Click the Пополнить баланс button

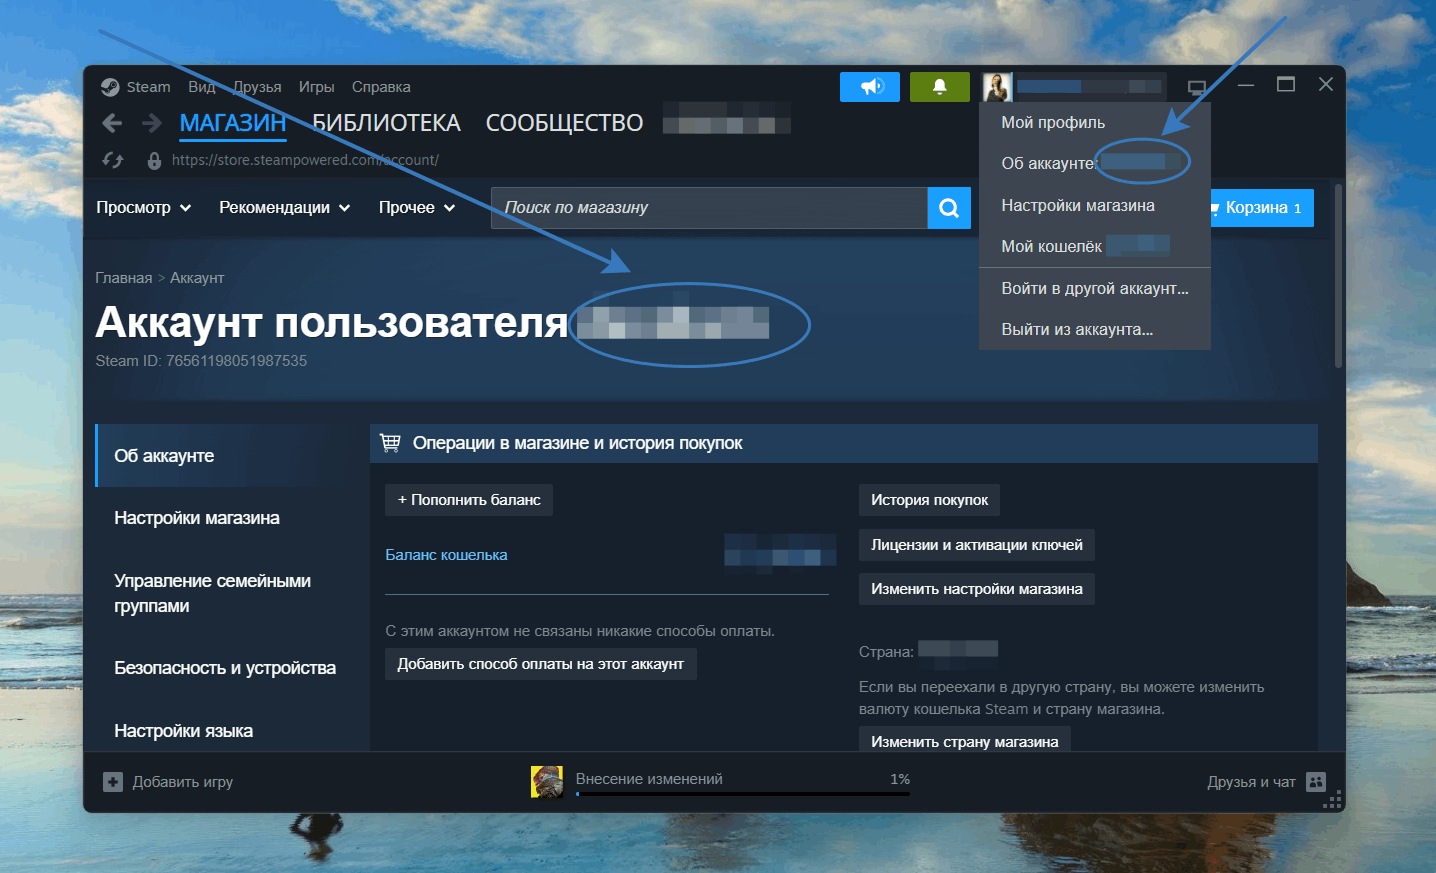tap(468, 500)
